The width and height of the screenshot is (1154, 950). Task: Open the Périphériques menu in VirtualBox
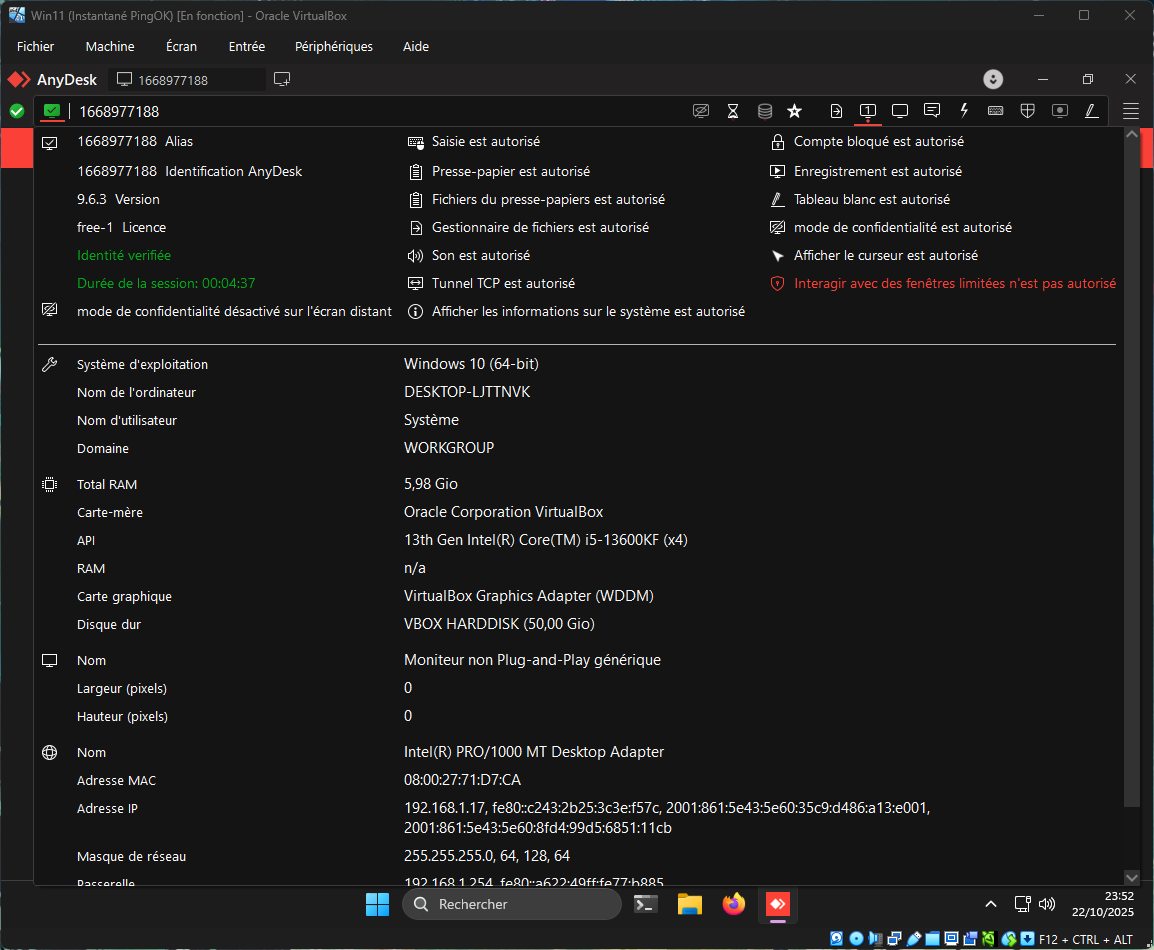(x=333, y=46)
